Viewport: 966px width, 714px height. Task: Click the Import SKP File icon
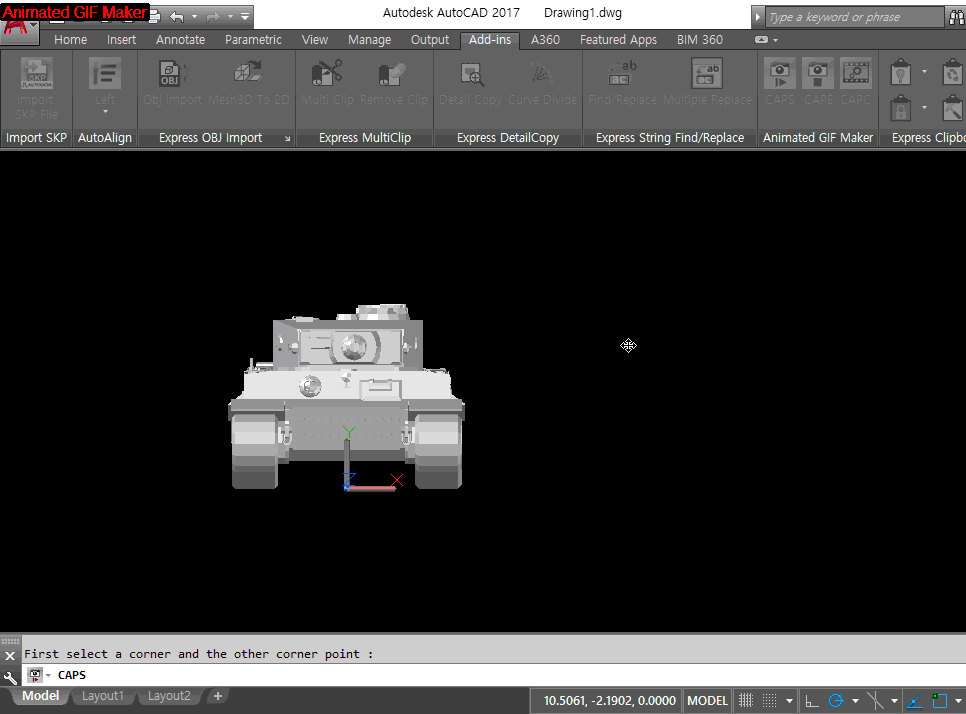37,75
